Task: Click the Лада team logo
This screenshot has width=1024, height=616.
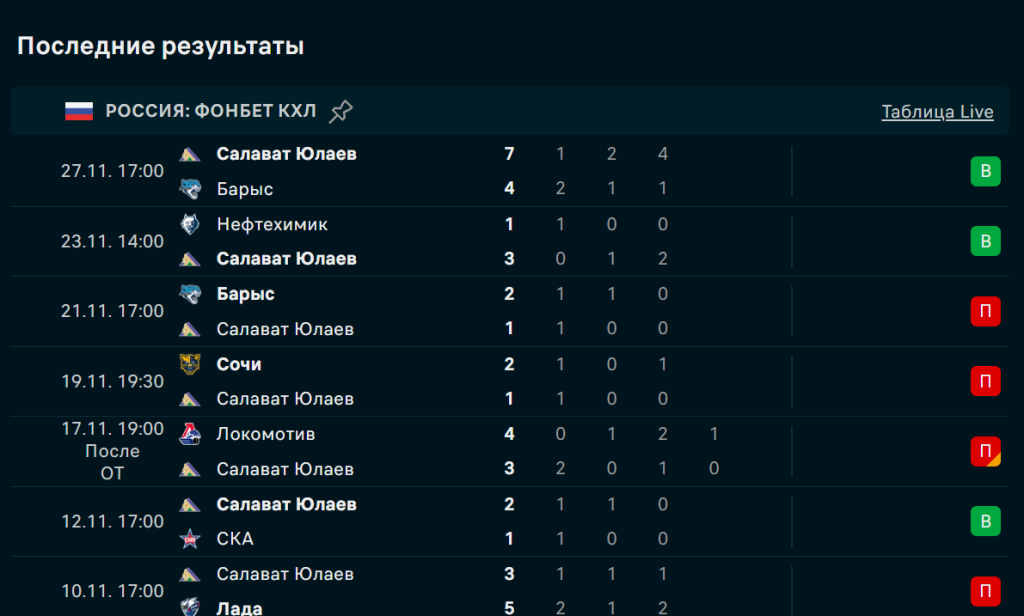Action: tap(190, 608)
